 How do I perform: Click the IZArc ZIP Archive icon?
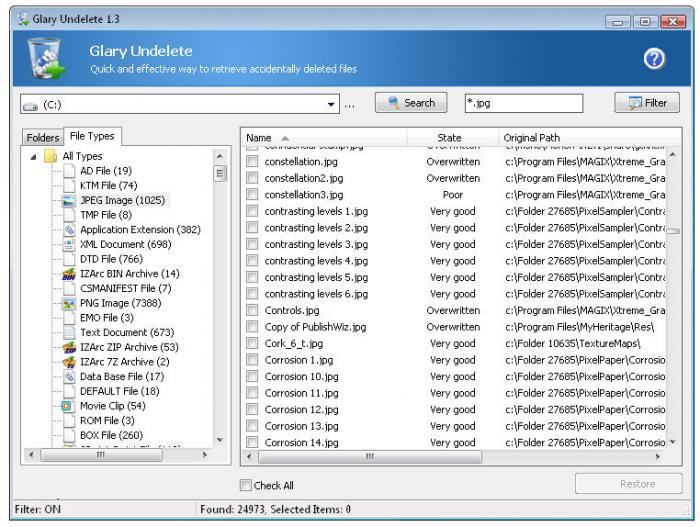[x=69, y=347]
